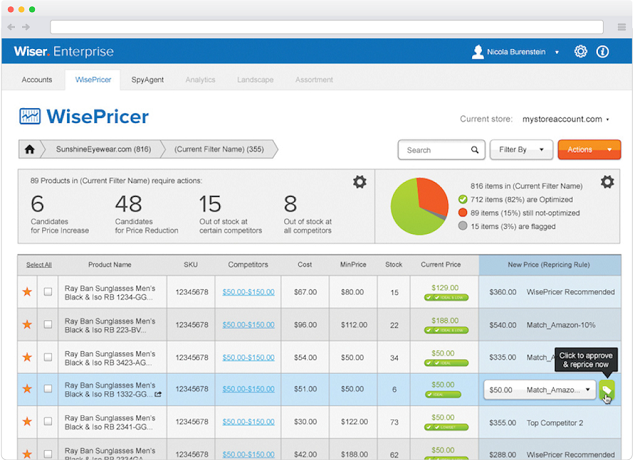Open Match_Amazo repricing rule dropdown
Viewport: 640px width, 460px height.
540,390
